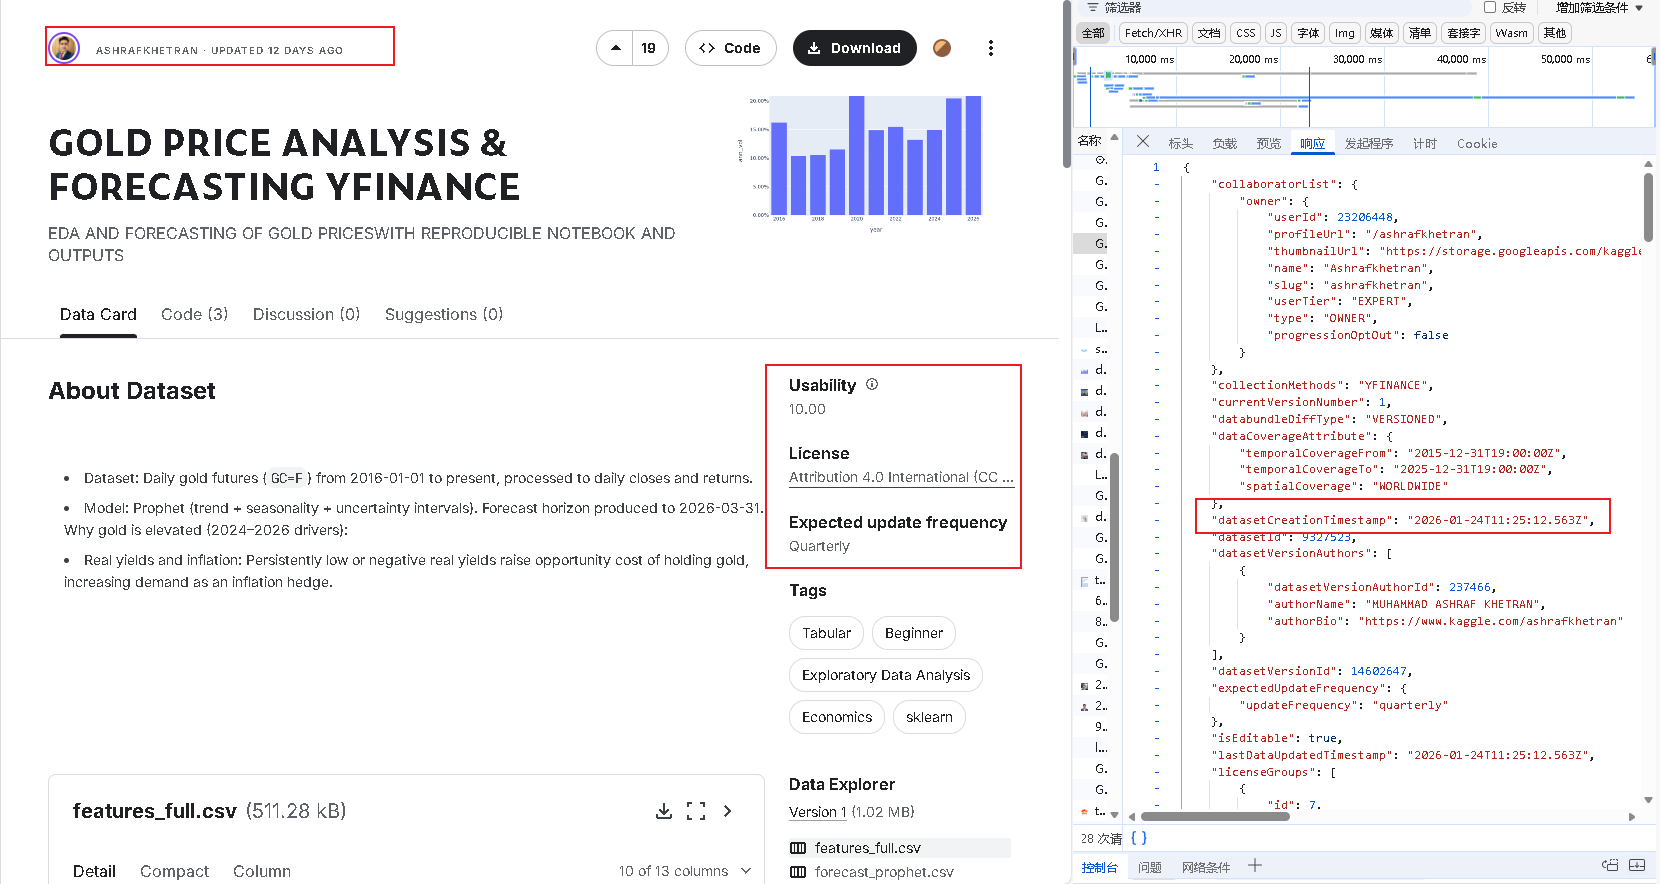Screen dimensions: 1660x884
Task: Collapse the dataCoverageAttribute JSON fold marker
Action: (1157, 436)
